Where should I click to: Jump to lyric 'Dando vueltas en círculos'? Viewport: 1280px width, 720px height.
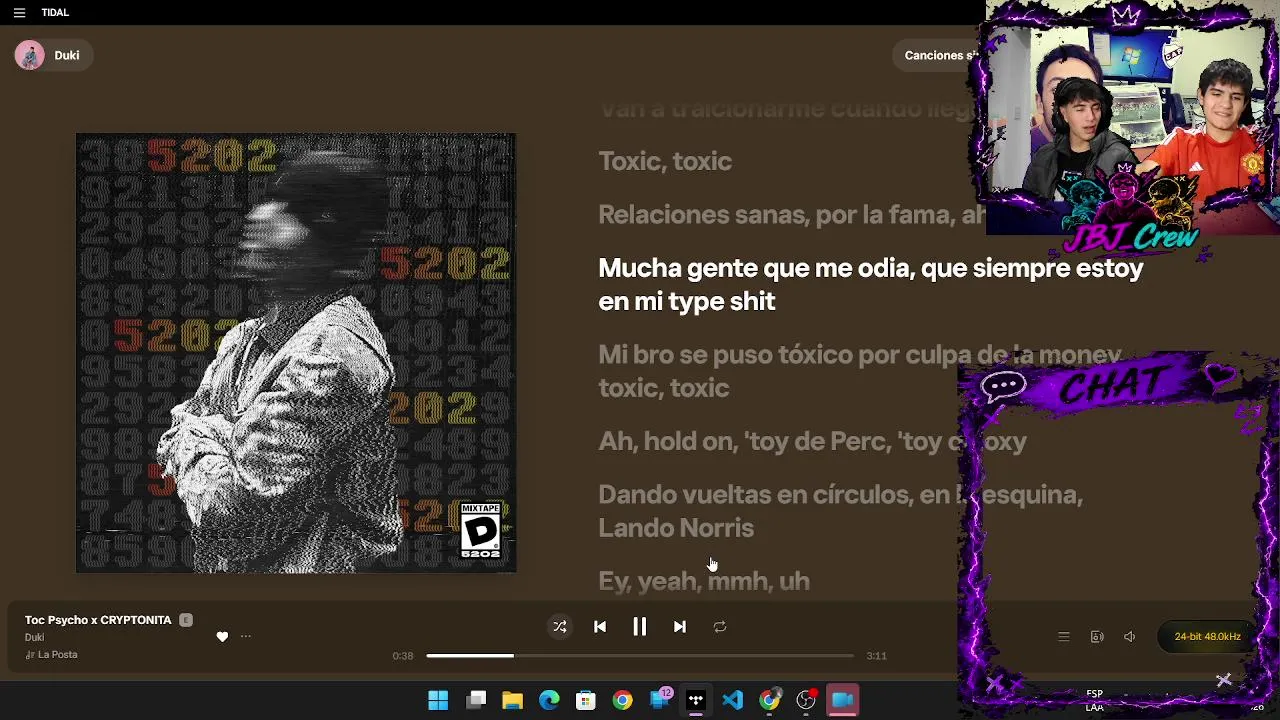click(x=840, y=511)
